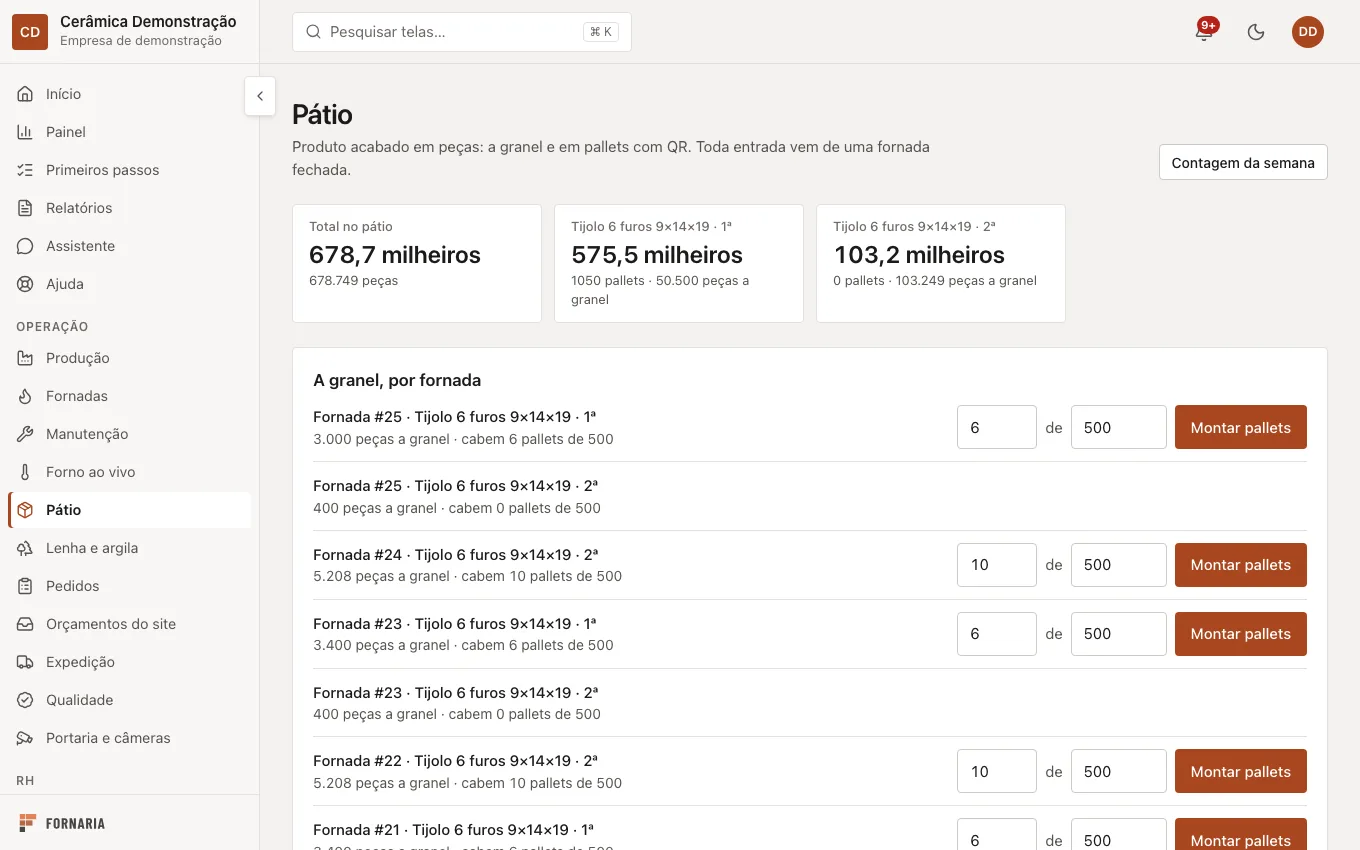
Task: Click pallet size 500 field for Fornada #24
Action: [x=1119, y=565]
